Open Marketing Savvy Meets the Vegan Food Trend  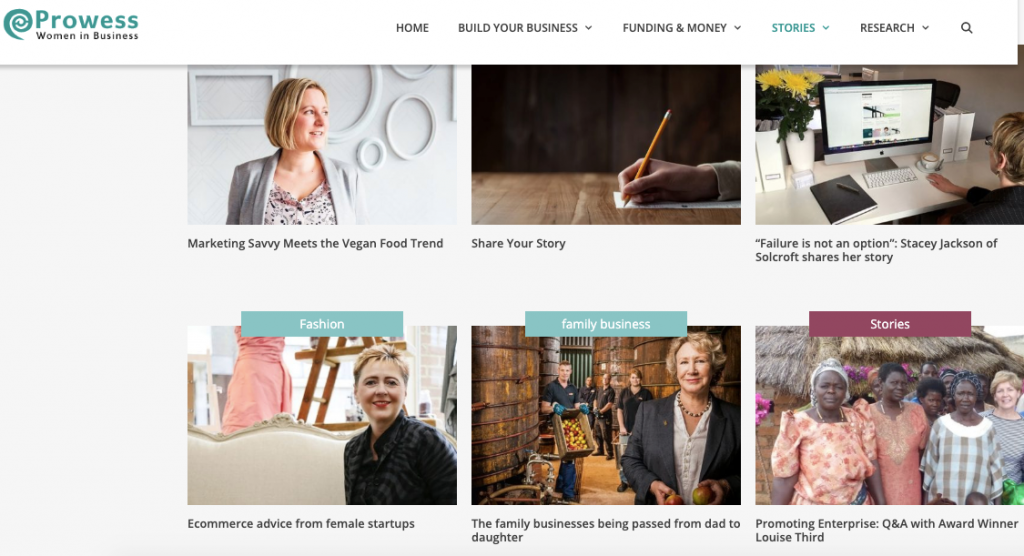coord(315,243)
